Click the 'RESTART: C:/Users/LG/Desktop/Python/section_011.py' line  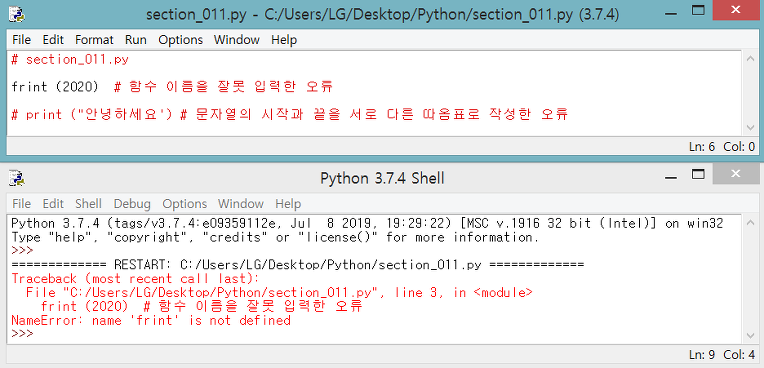tap(297, 265)
